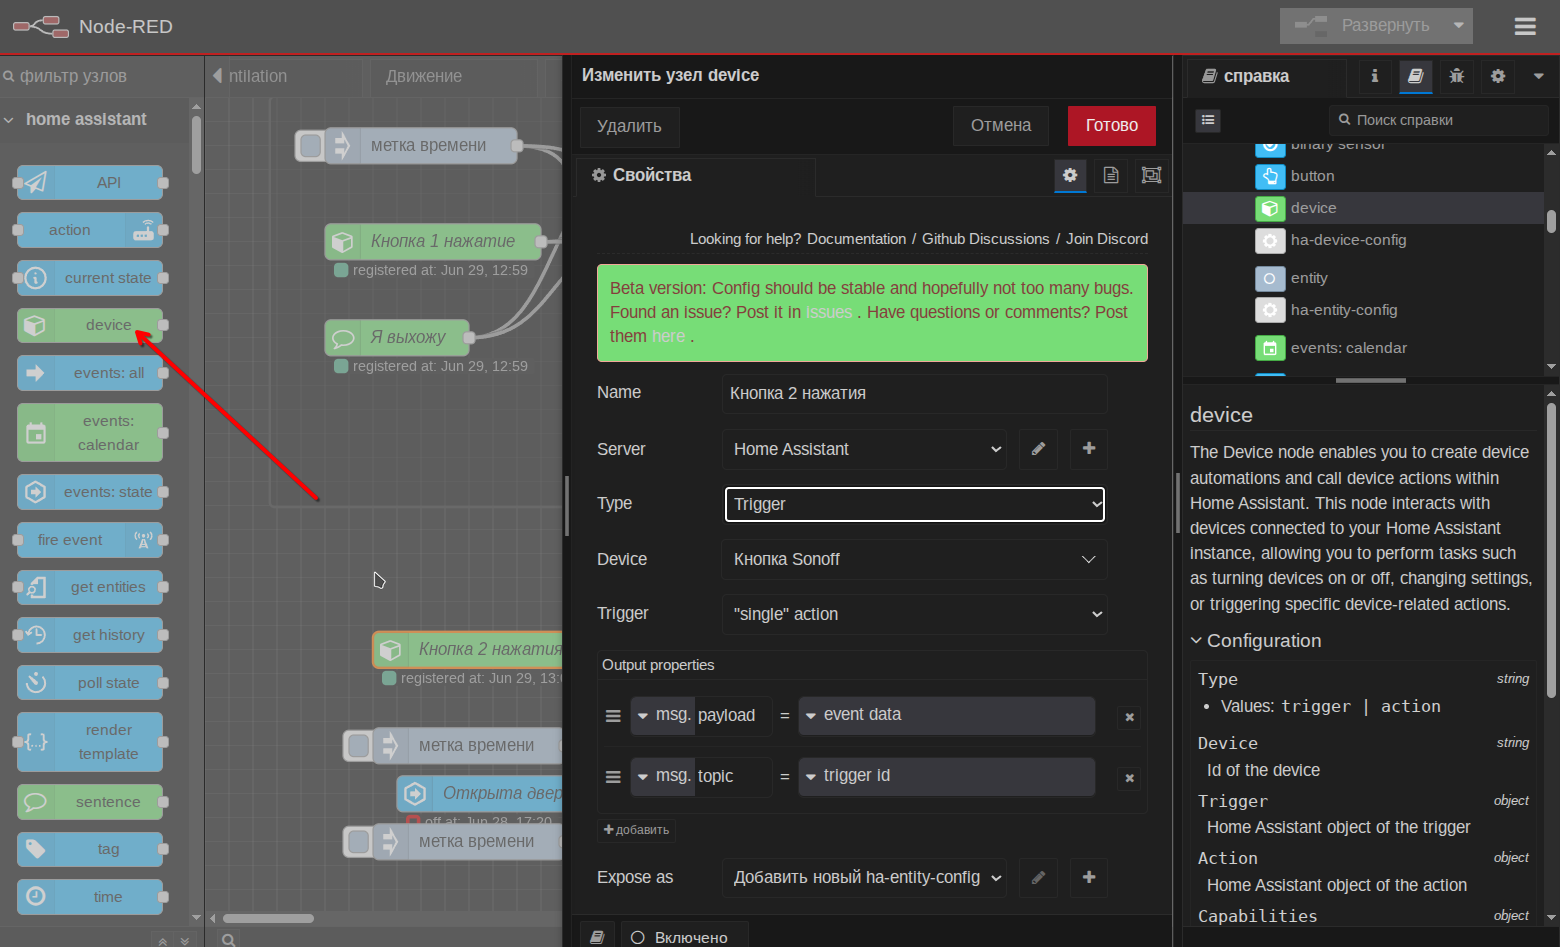Select device in the help tree
Screen dimensions: 1560x947
coord(1365,208)
